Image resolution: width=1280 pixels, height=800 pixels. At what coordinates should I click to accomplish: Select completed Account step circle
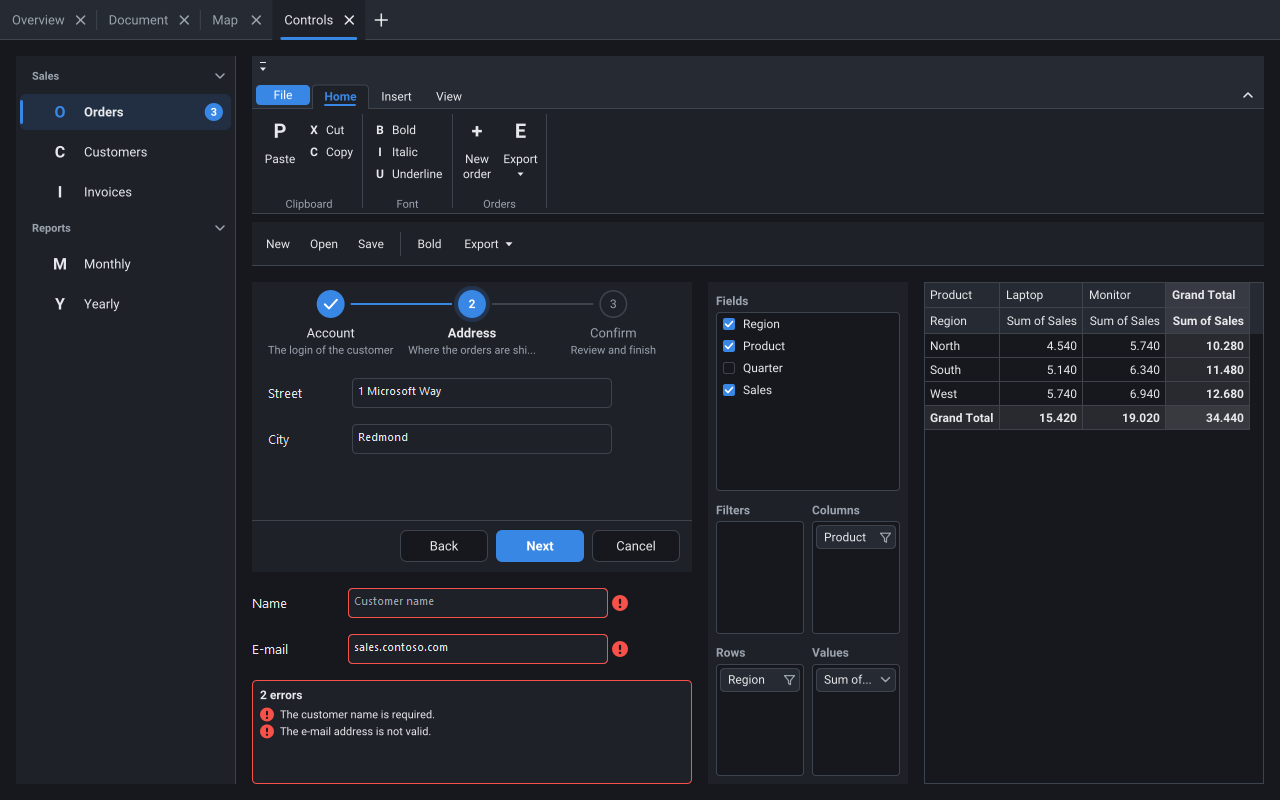pos(330,304)
